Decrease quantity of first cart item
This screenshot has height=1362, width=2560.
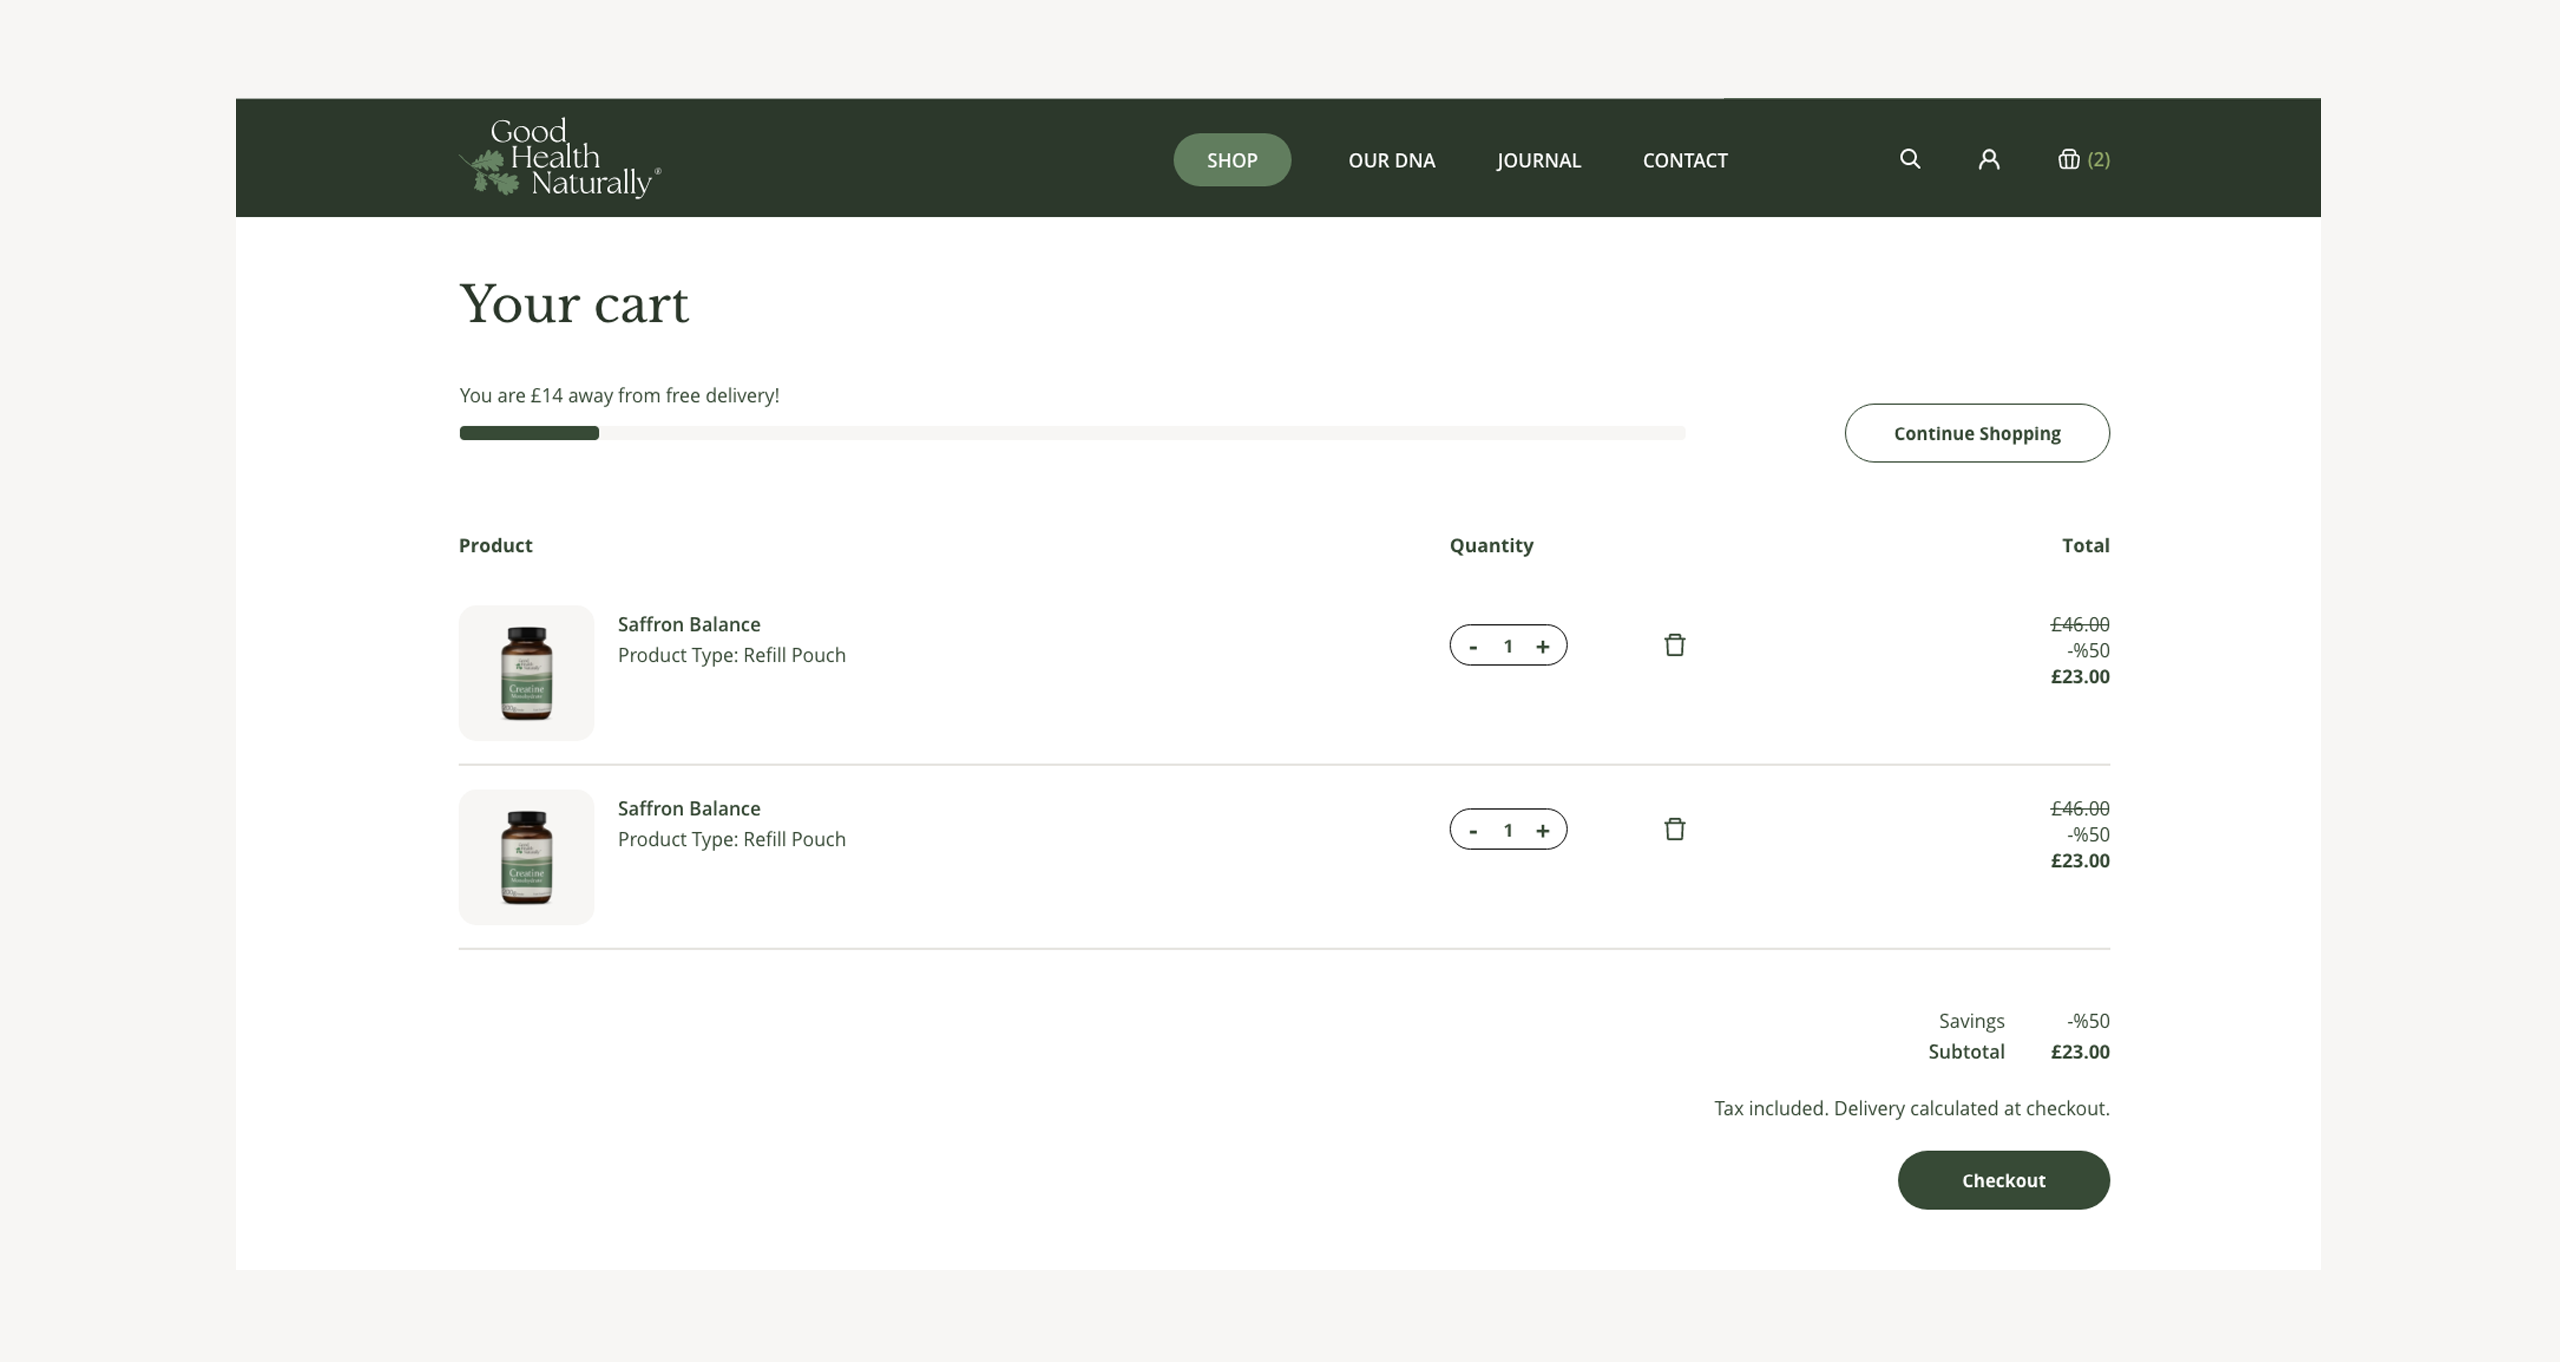pyautogui.click(x=1473, y=646)
